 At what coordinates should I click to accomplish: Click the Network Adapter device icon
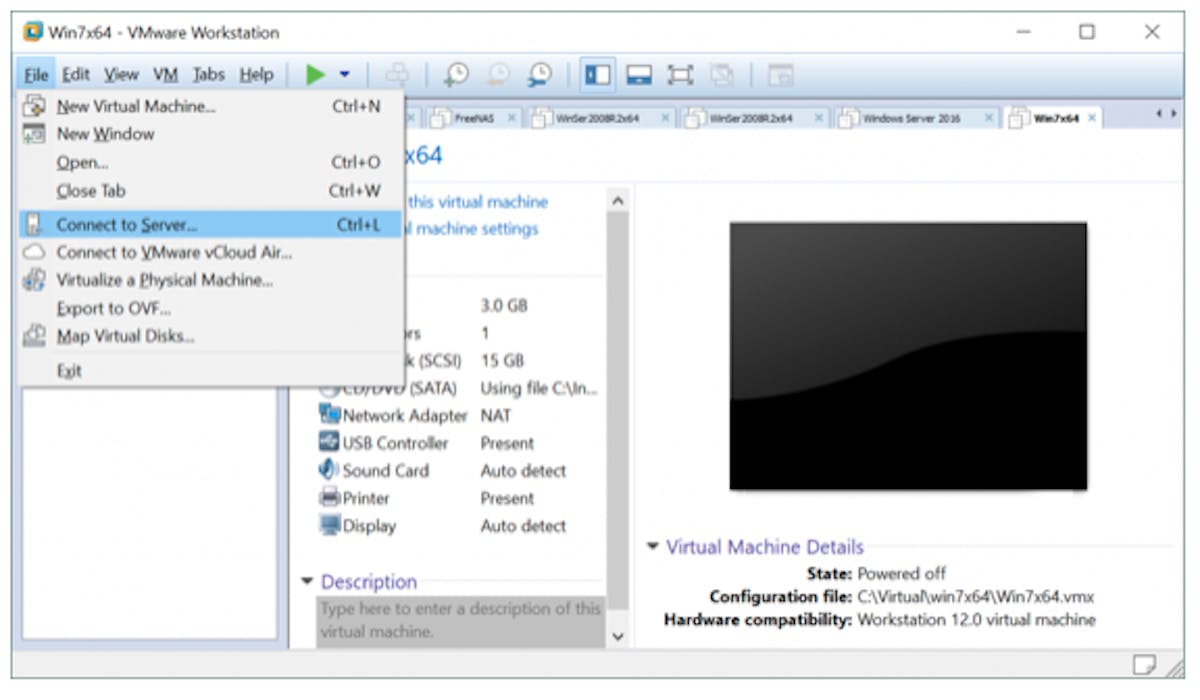click(x=329, y=415)
